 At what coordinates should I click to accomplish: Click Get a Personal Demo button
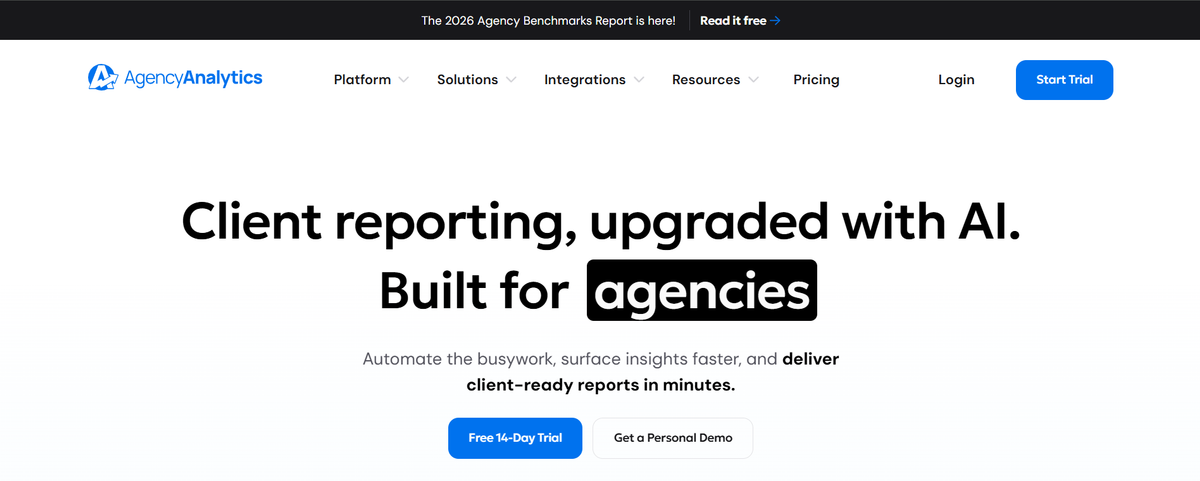tap(673, 438)
